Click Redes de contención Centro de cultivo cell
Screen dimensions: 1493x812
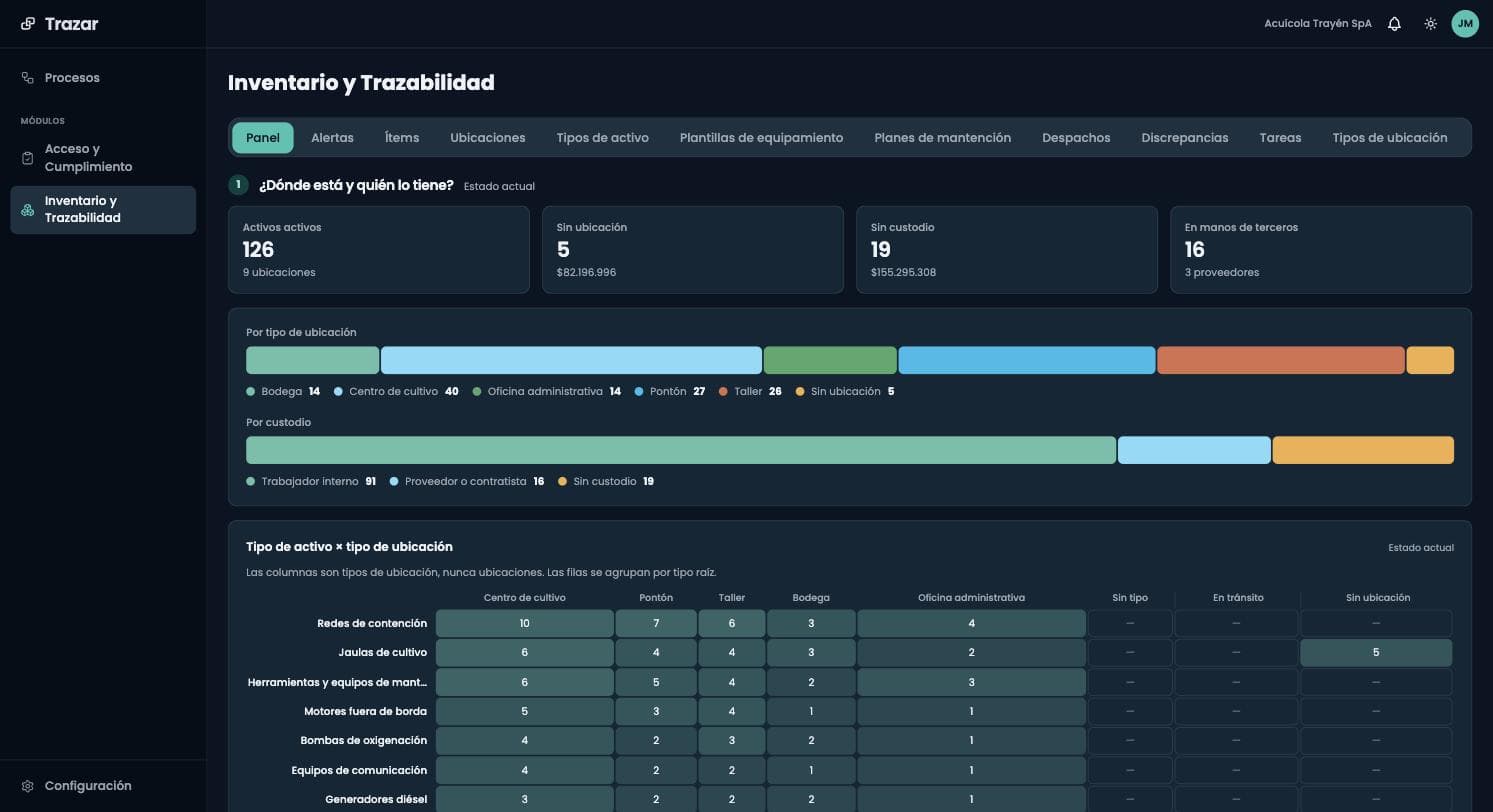(525, 624)
